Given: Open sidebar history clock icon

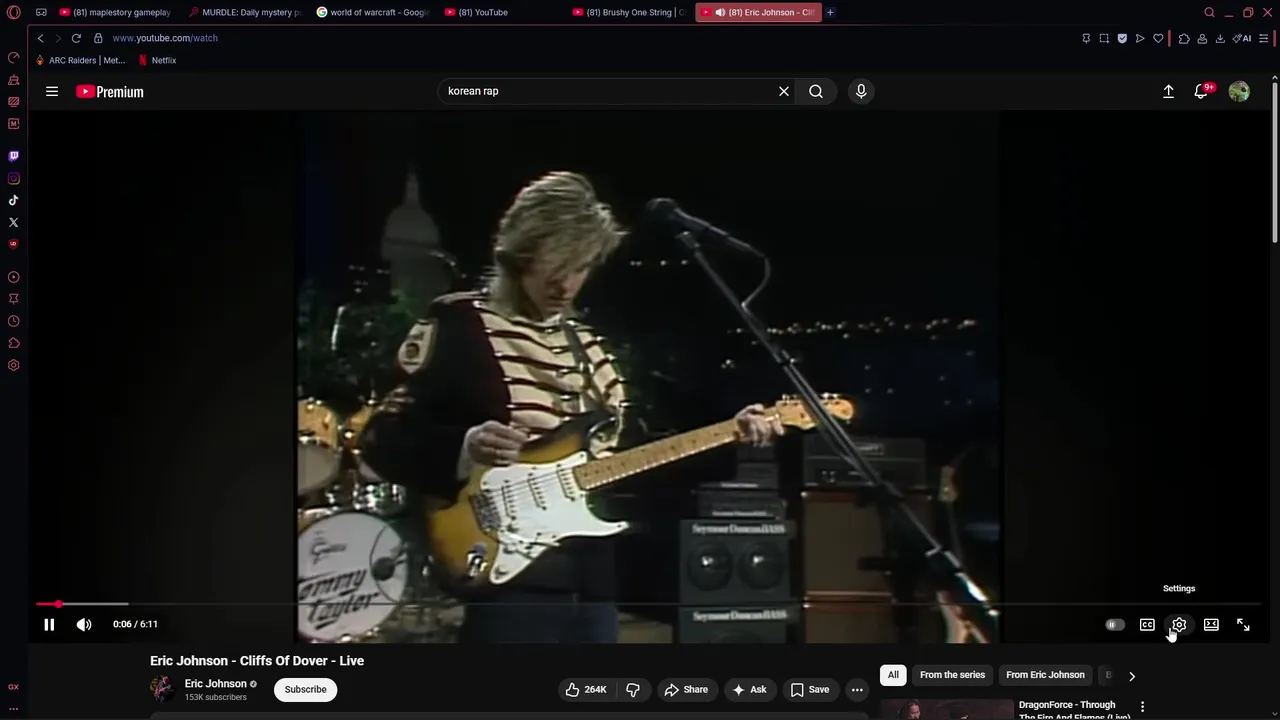Looking at the screenshot, I should point(13,321).
